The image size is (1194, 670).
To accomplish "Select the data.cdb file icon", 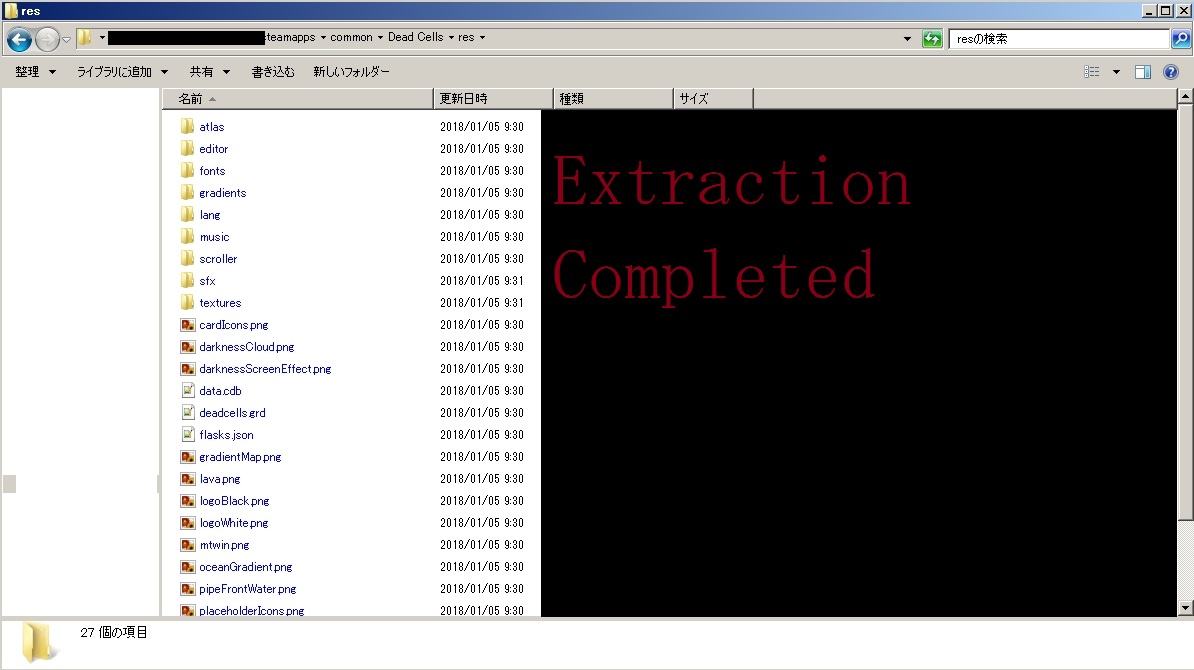I will (187, 391).
